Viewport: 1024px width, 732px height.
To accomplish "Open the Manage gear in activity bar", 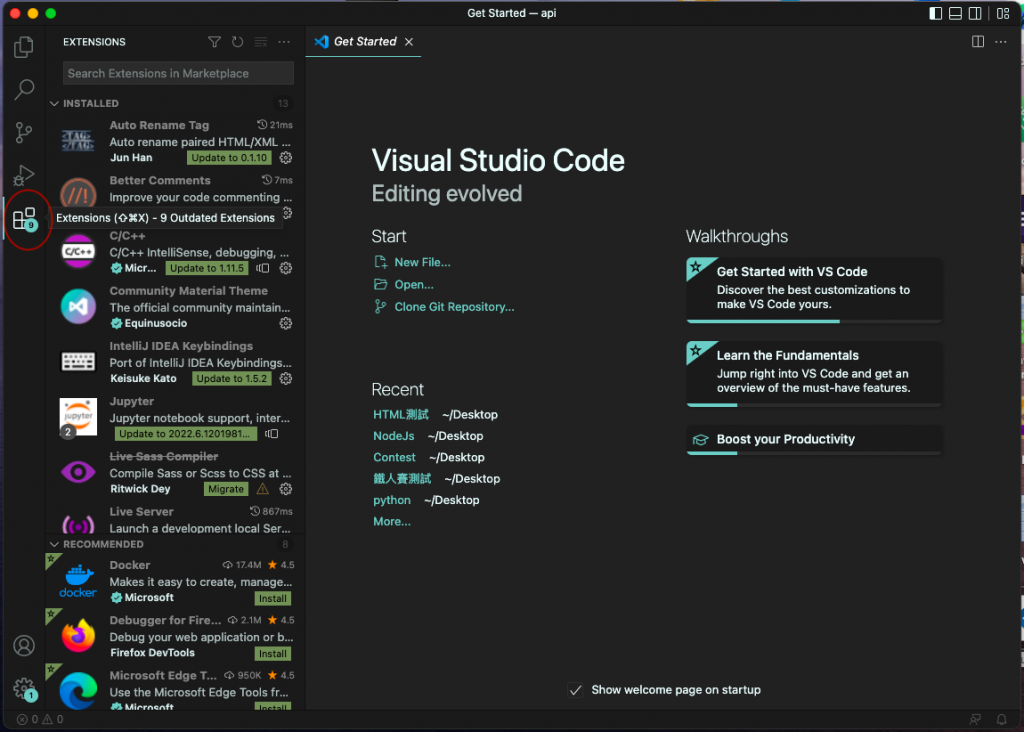I will pyautogui.click(x=24, y=689).
